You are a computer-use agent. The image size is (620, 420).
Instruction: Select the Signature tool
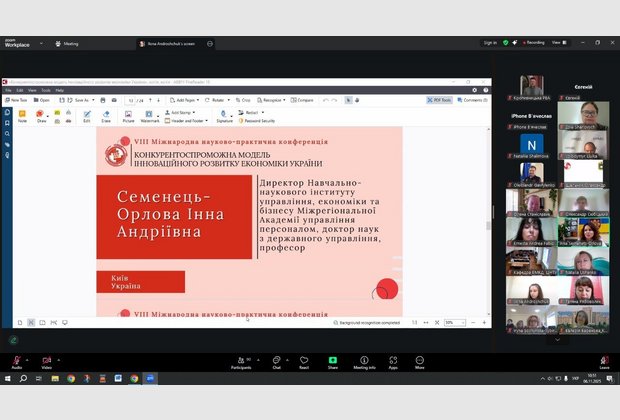pos(224,117)
